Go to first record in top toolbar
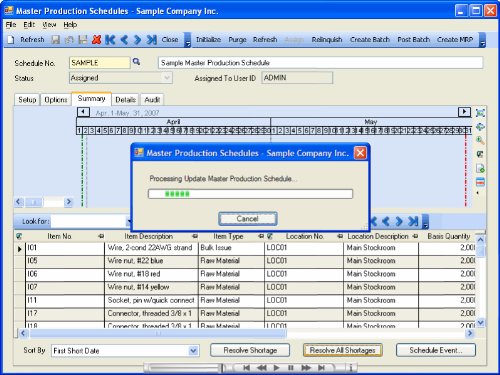500x375 pixels. click(x=110, y=40)
